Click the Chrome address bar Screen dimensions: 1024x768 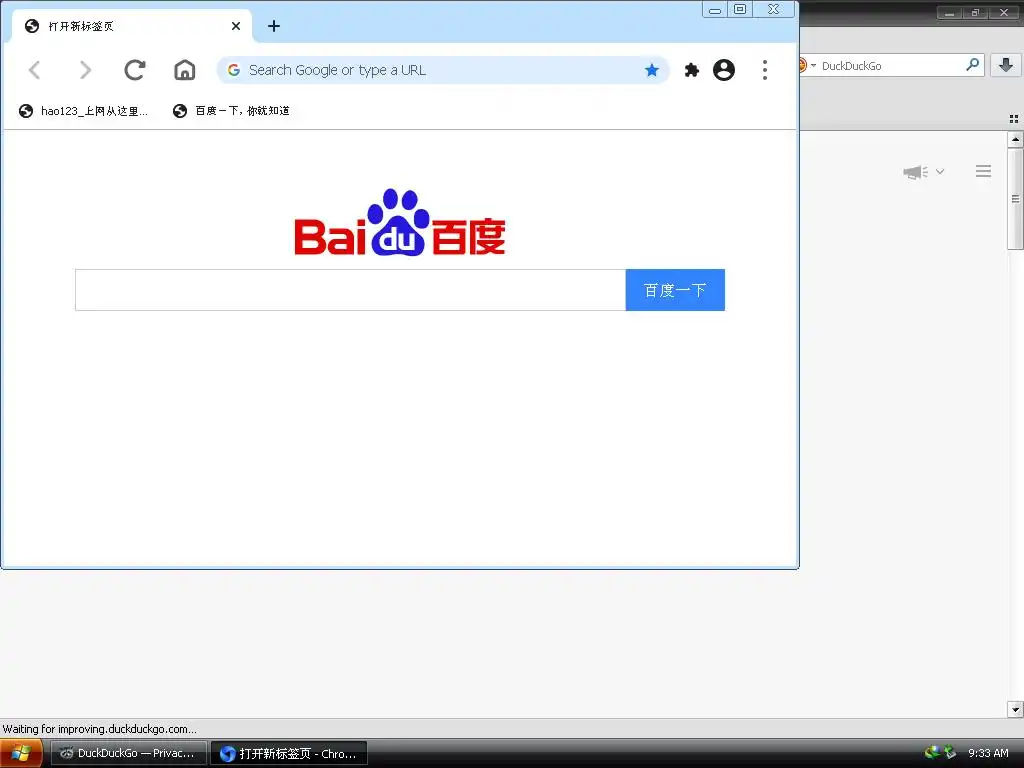point(443,70)
